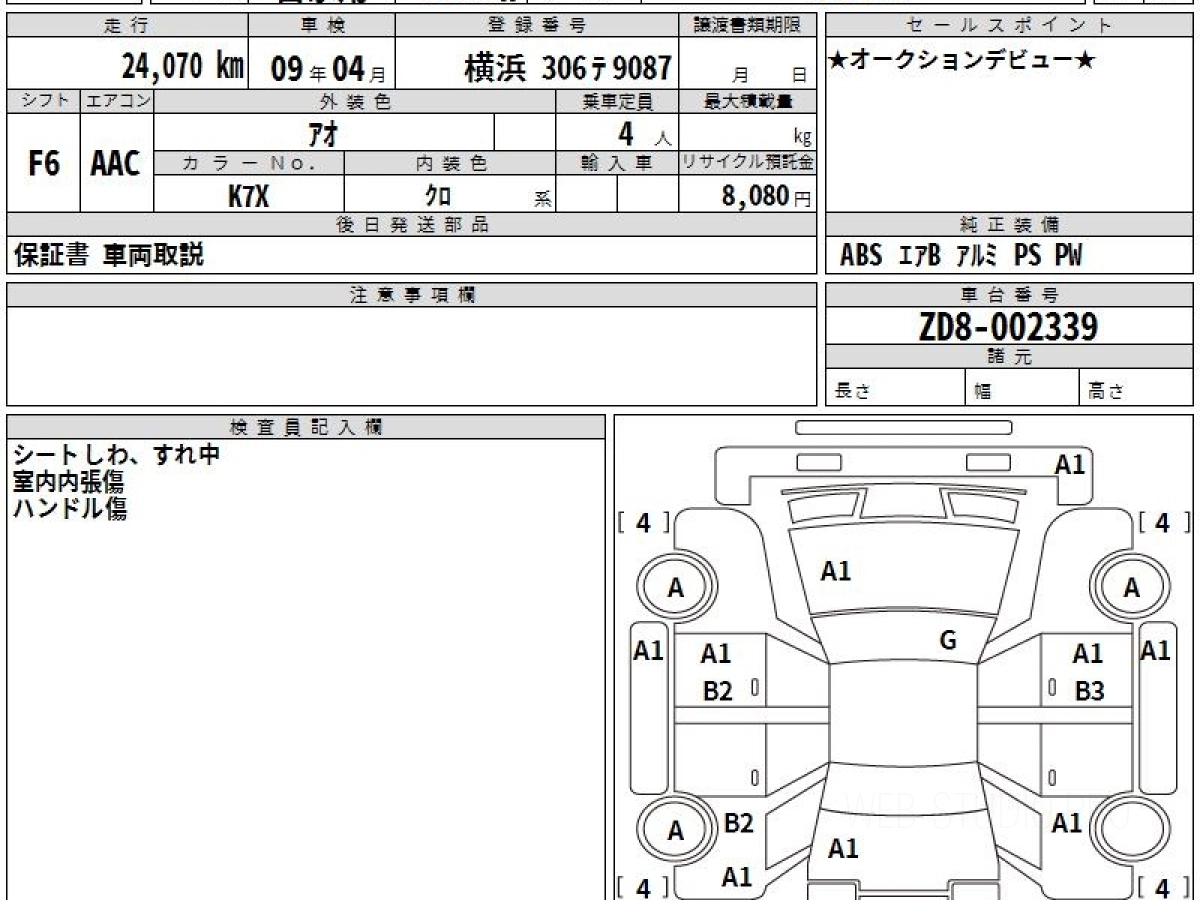Click the ★オークションデビュー★ sales point text
1200x900 pixels.
pyautogui.click(x=962, y=61)
